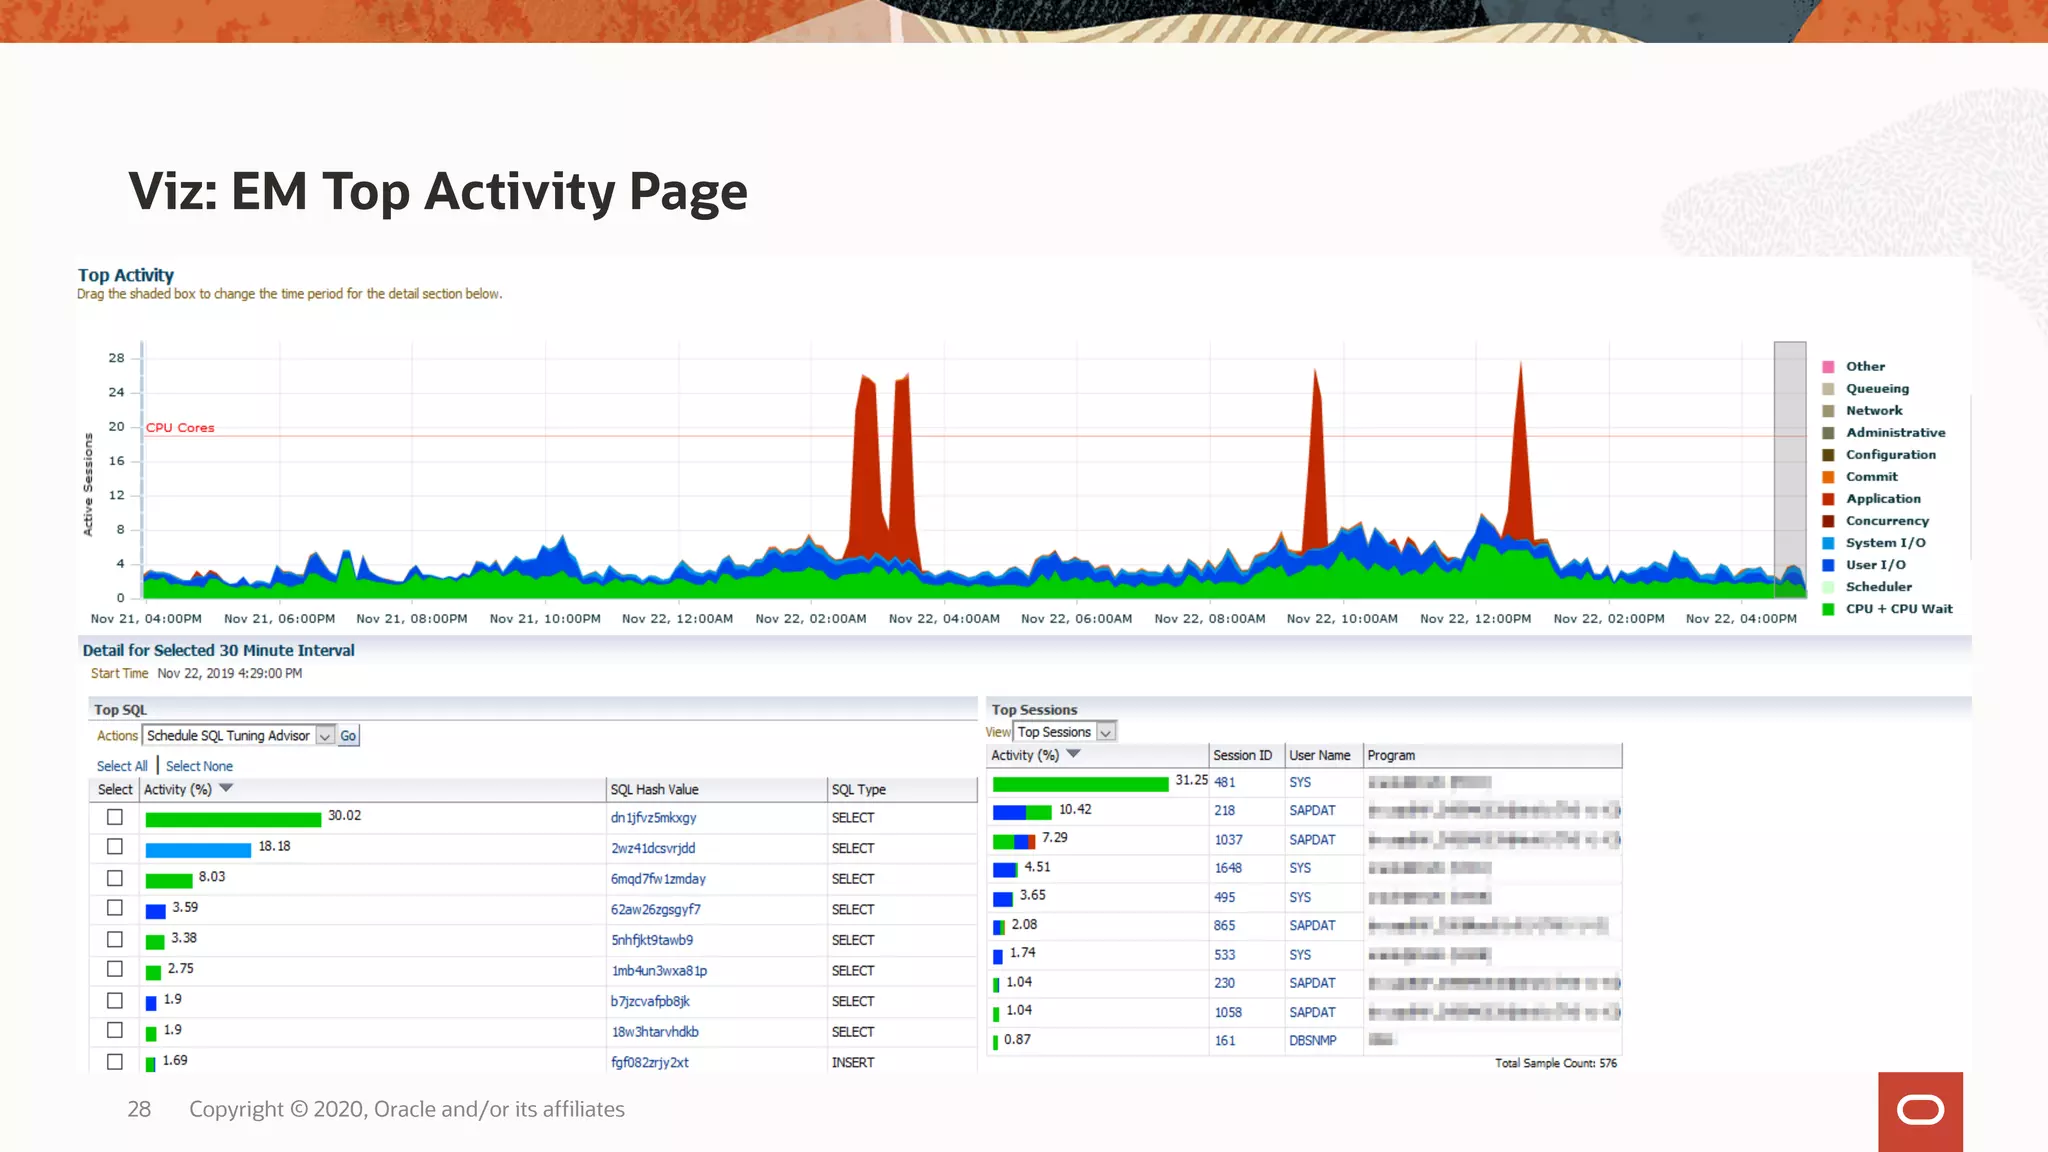Image resolution: width=2048 pixels, height=1152 pixels.
Task: Enable the checkbox for 1mb4un3wxa81p
Action: tap(115, 969)
